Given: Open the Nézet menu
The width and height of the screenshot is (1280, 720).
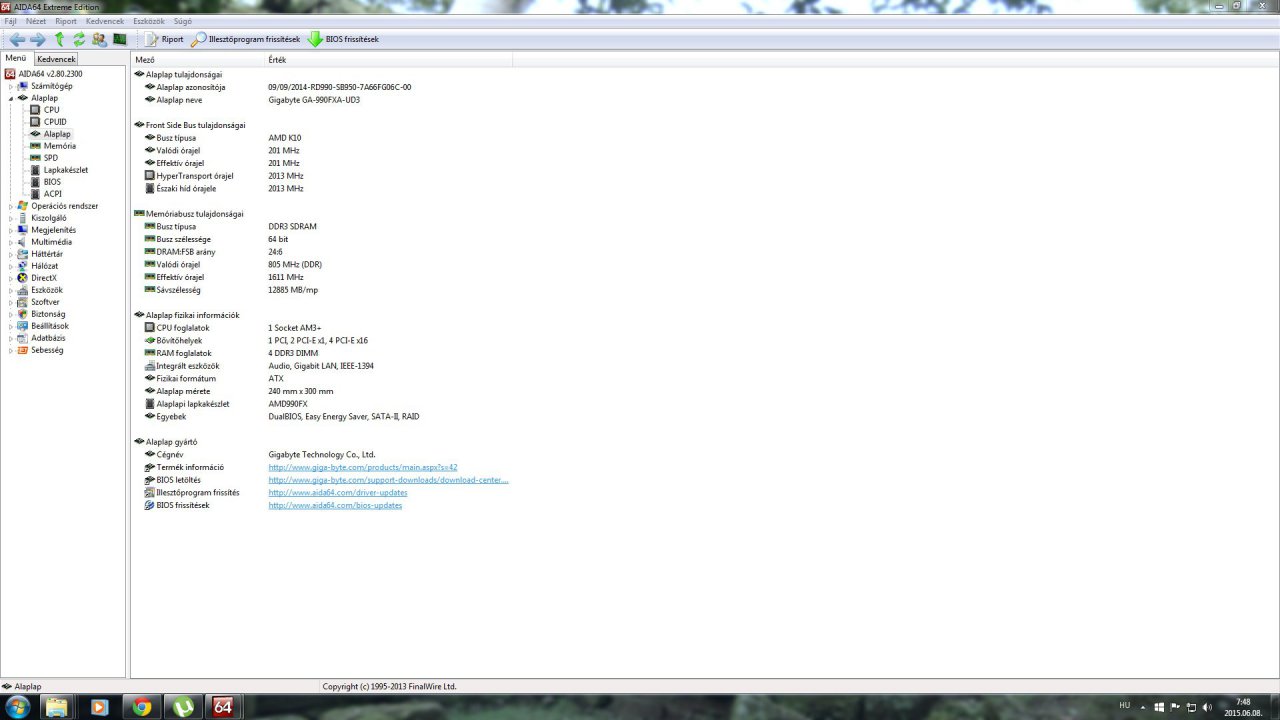Looking at the screenshot, I should pos(36,21).
